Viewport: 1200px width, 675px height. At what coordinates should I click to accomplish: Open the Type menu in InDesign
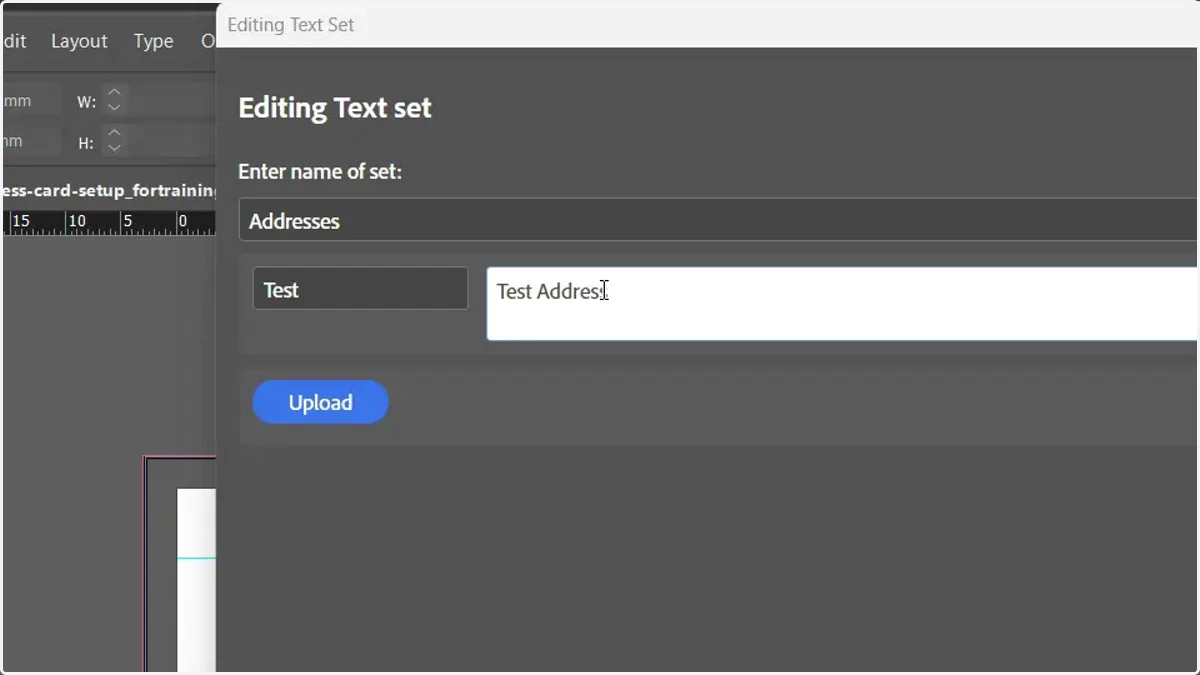153,41
